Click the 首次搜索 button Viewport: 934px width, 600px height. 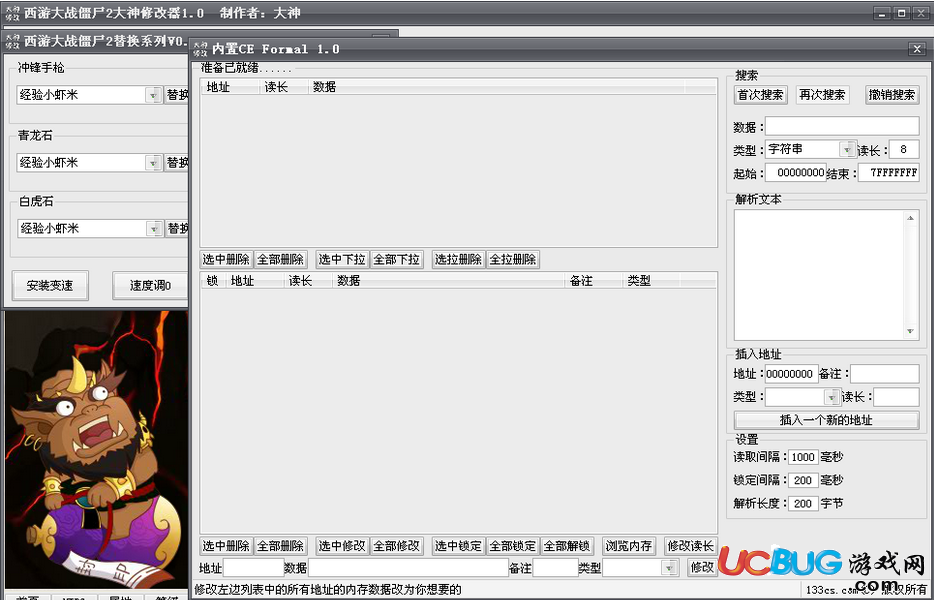coord(760,95)
